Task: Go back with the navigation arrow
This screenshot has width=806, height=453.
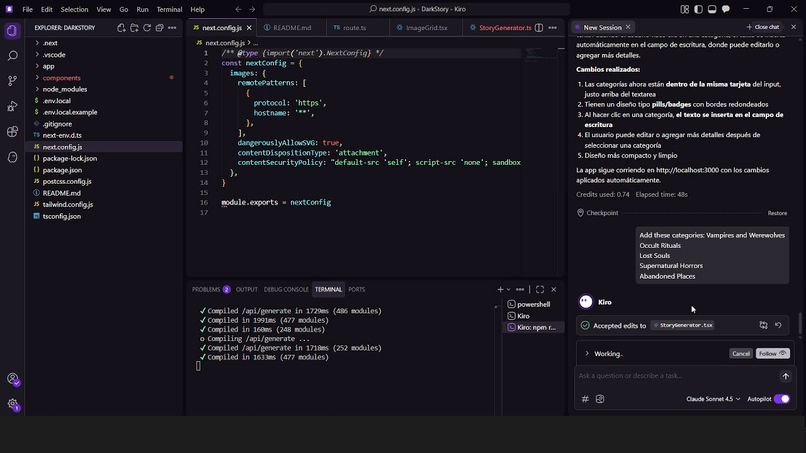Action: (239, 9)
